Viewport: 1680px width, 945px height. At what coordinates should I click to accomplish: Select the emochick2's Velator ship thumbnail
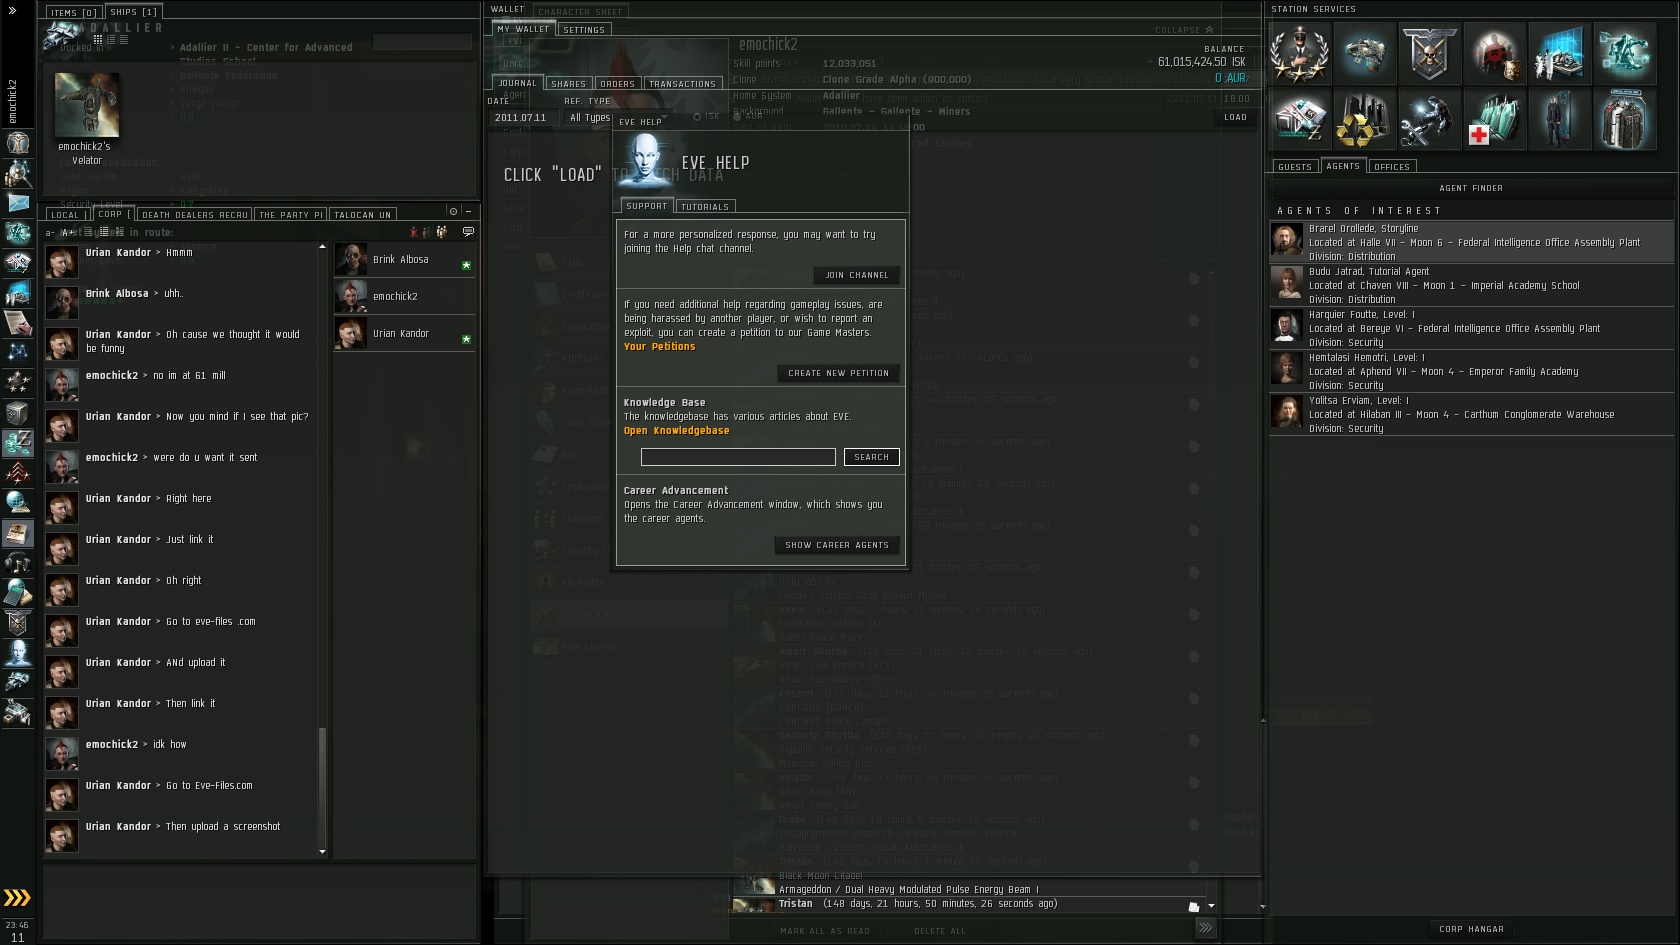[x=87, y=105]
